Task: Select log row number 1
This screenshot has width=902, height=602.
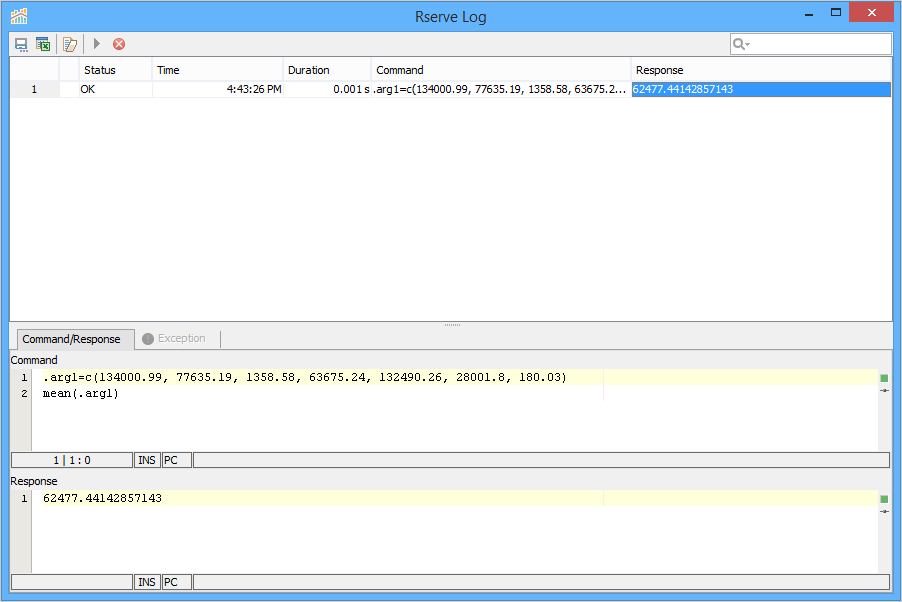Action: (x=35, y=89)
